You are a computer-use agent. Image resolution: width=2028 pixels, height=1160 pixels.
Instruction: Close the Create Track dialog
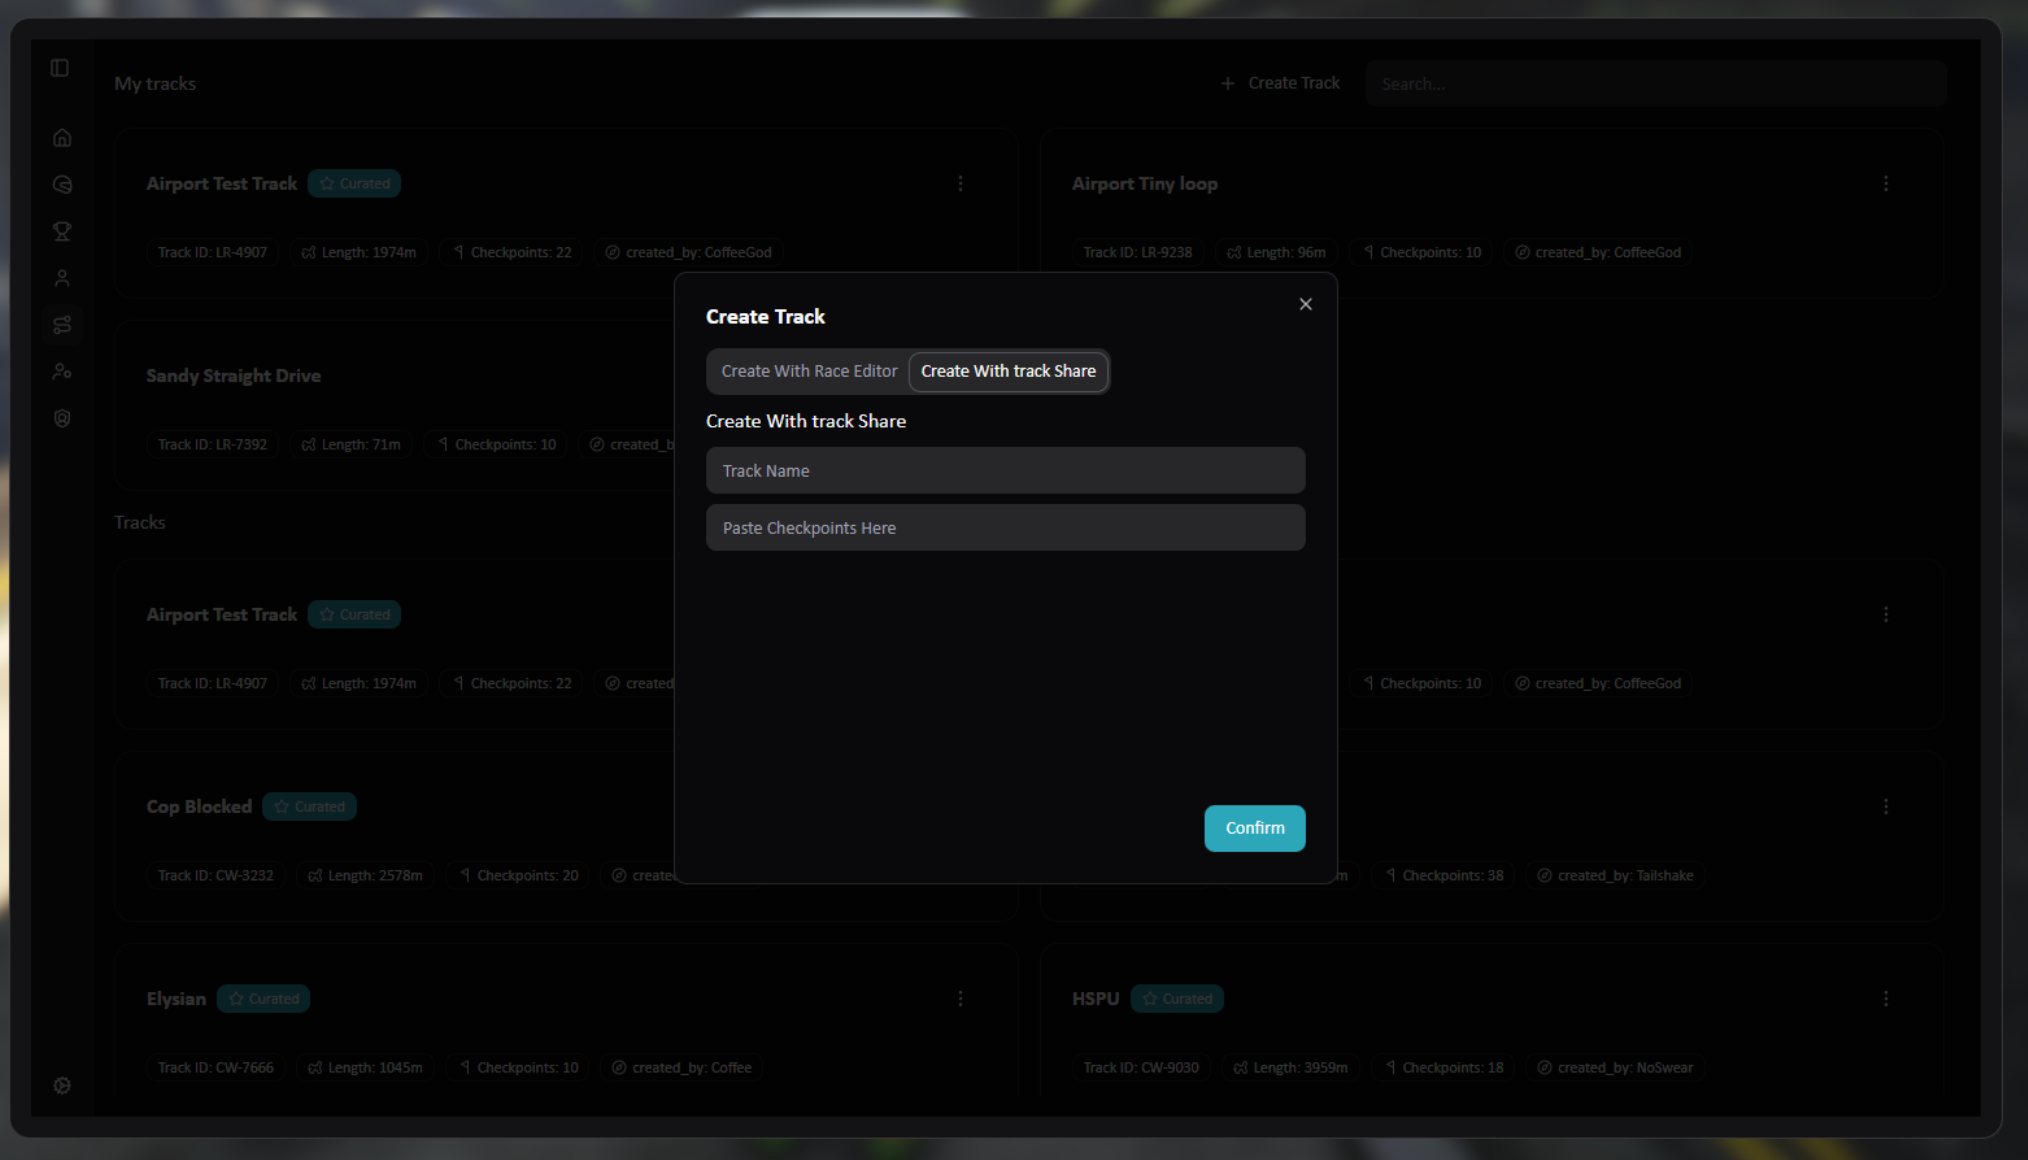(x=1305, y=304)
